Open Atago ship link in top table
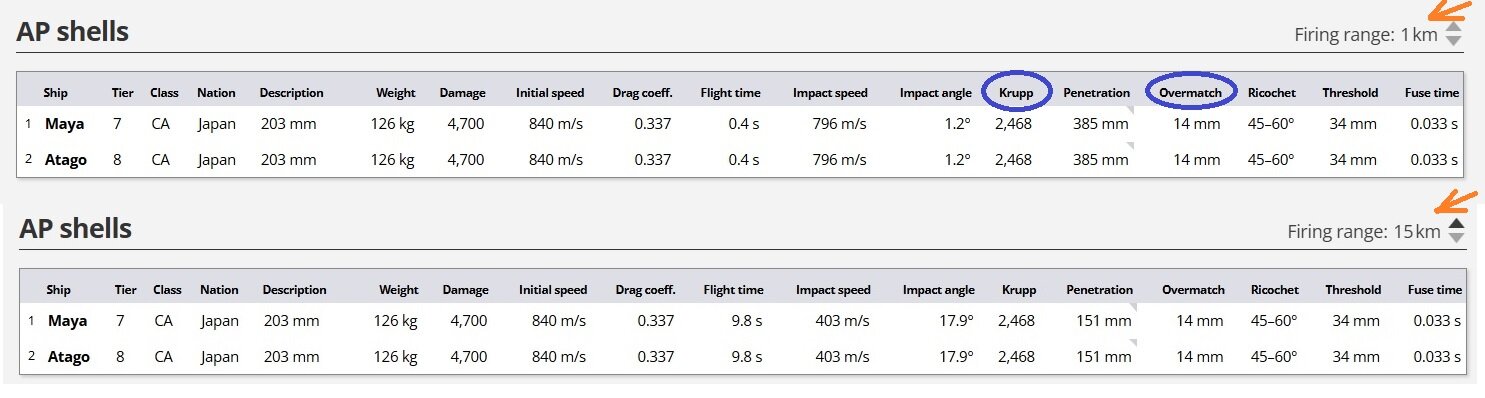Screen dimensions: 1485x398 tap(66, 159)
